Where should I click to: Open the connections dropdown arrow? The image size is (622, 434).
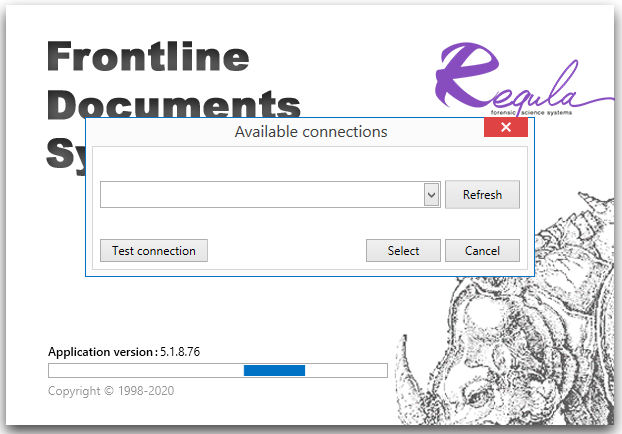432,194
